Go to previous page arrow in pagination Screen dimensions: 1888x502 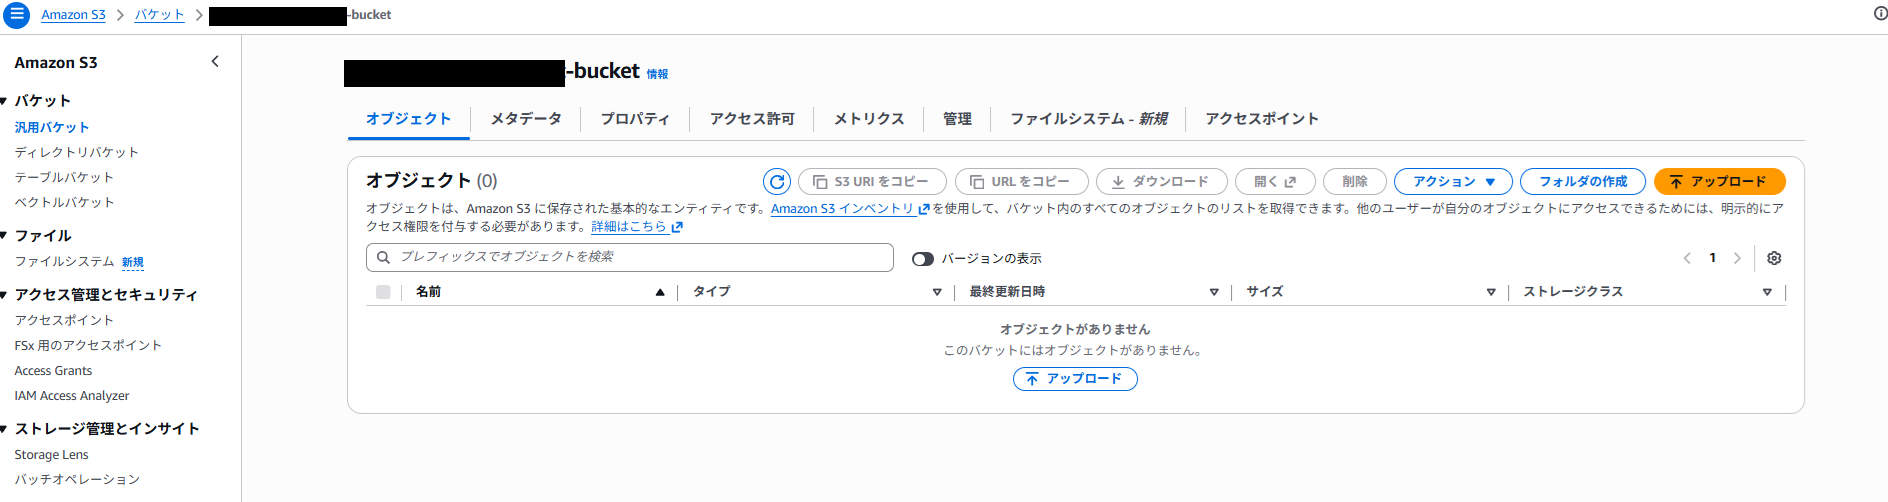(1687, 258)
